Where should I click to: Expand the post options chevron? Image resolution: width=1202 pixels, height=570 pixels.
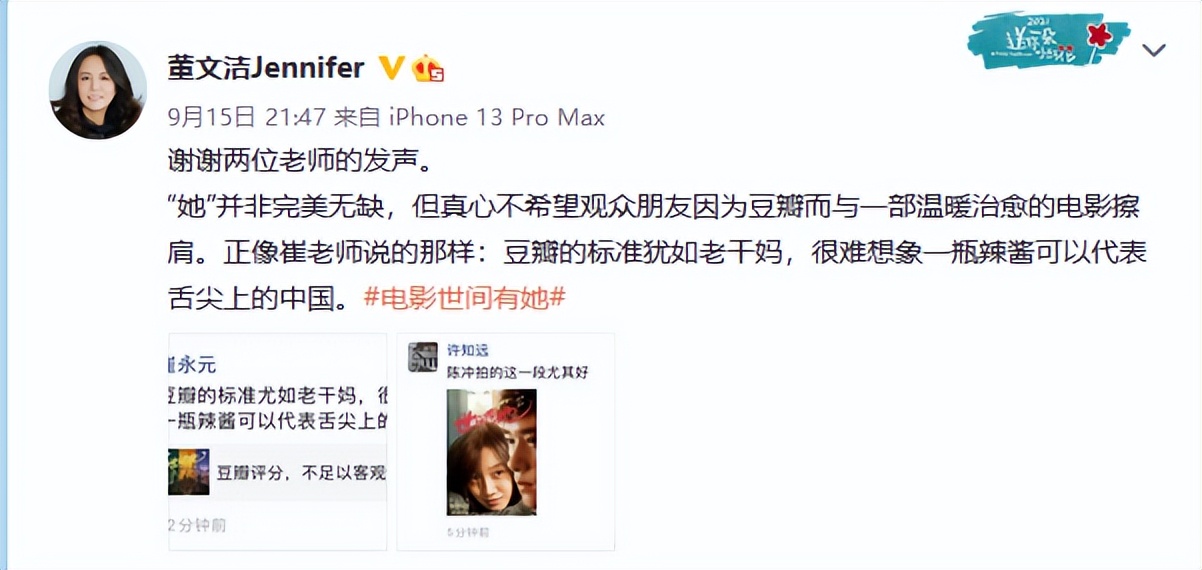(1154, 50)
